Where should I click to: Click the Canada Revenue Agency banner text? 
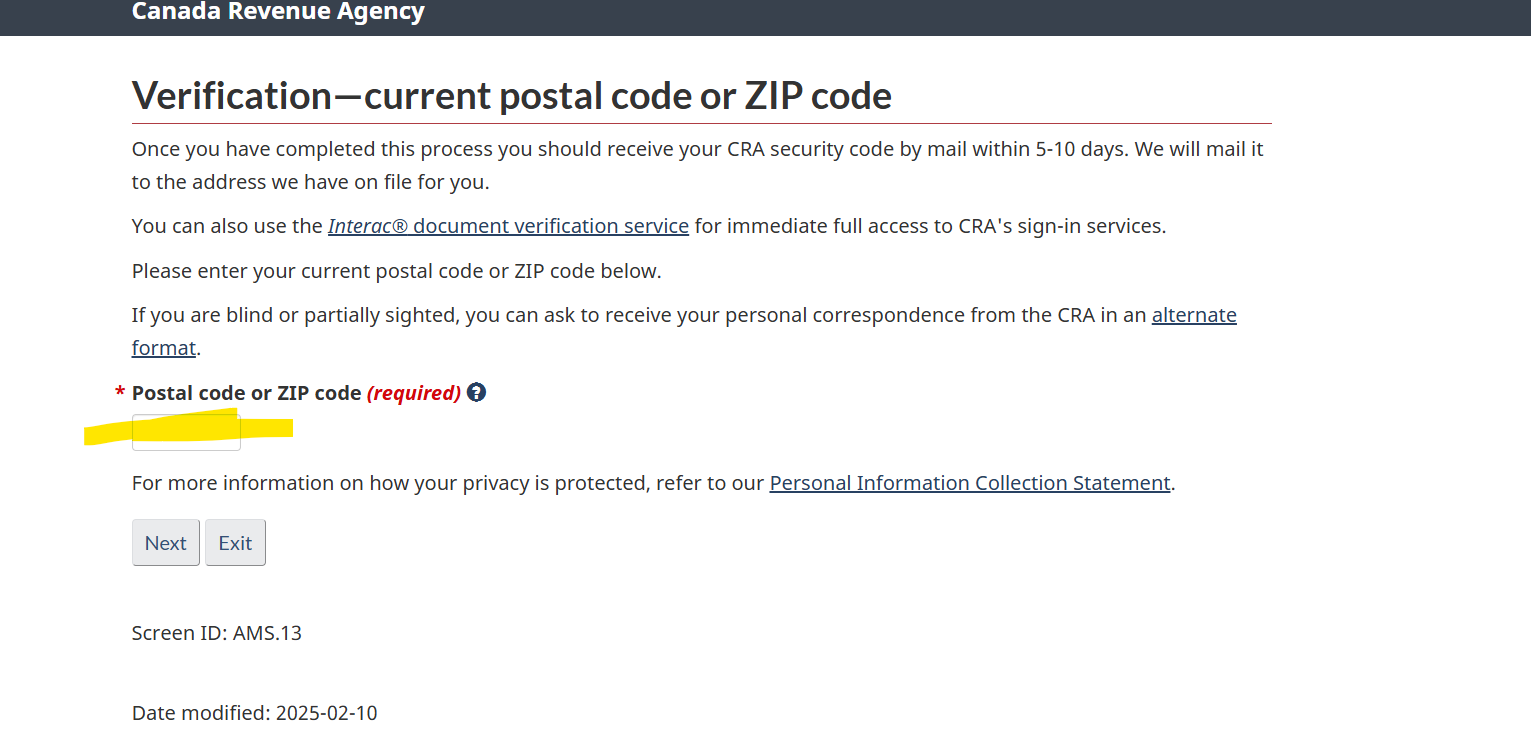(278, 12)
